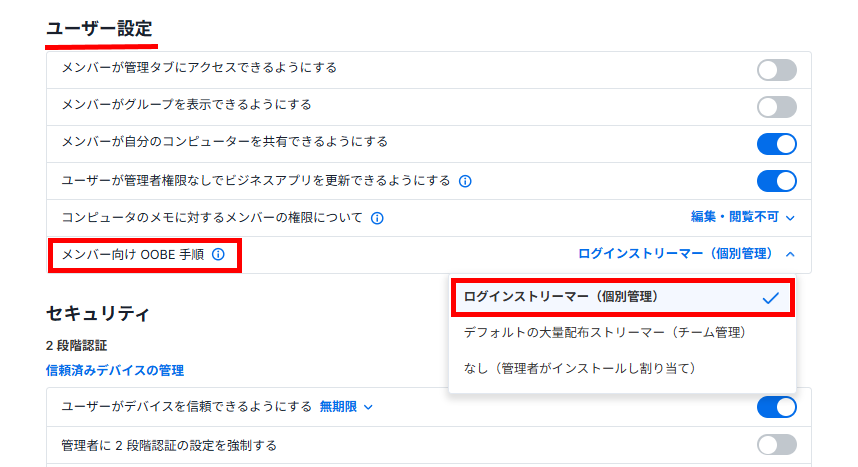Click メンバーがグループを表示できるようにする text
The height and width of the screenshot is (467, 858).
point(187,105)
